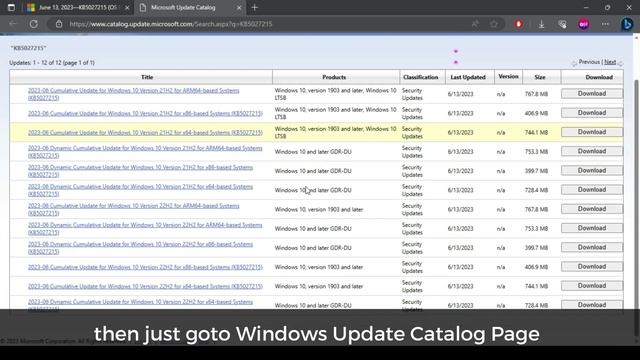Reload the page with the refresh icon
The height and width of the screenshot is (360, 640).
pos(33,24)
